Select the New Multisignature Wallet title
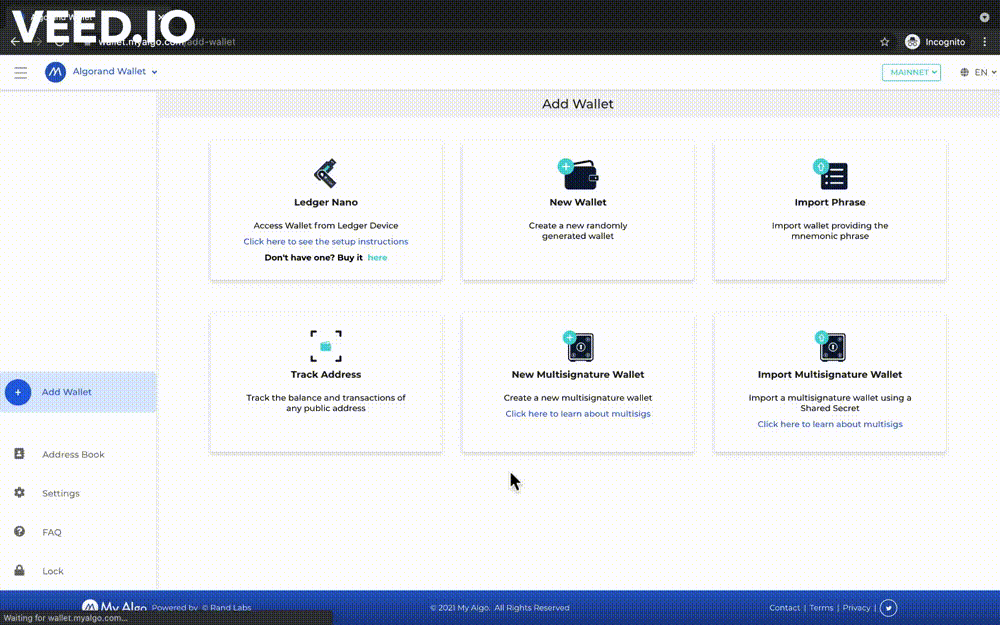 [578, 374]
